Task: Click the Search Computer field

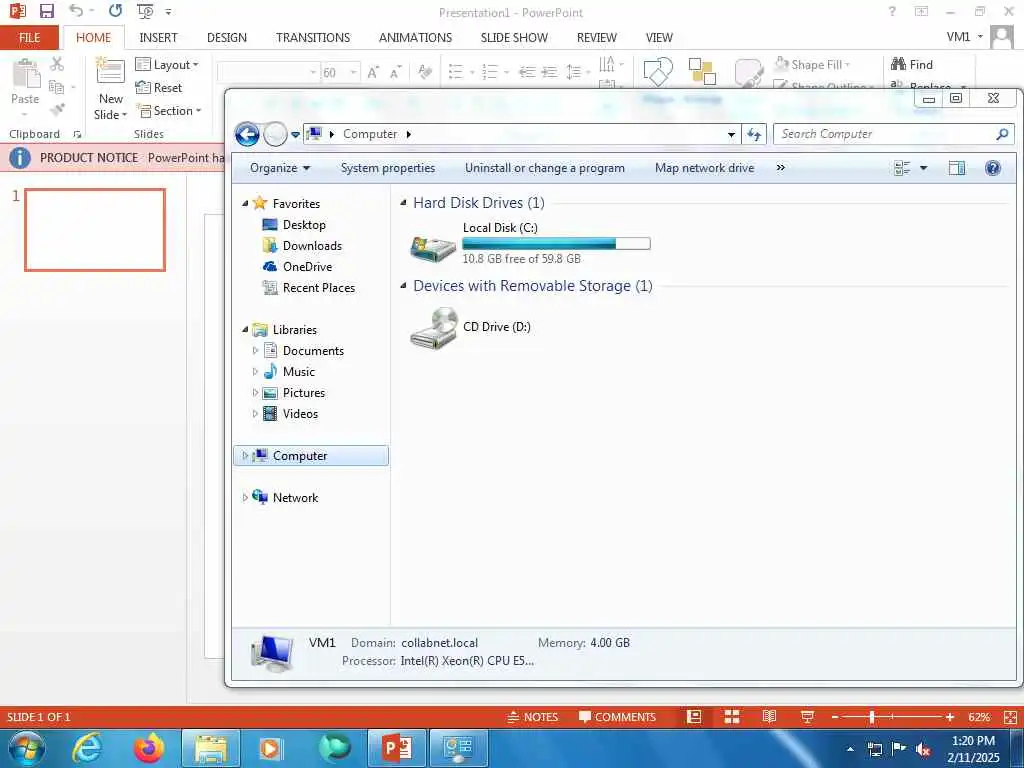Action: 894,135
